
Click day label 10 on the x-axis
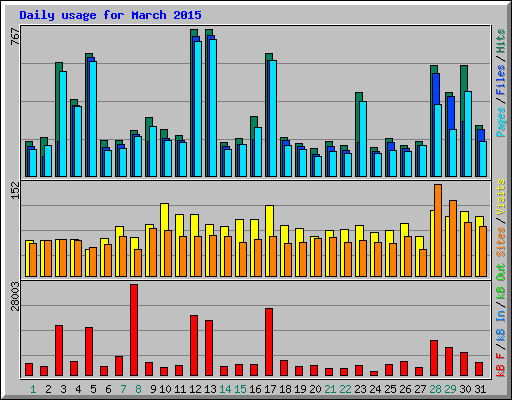click(x=165, y=389)
